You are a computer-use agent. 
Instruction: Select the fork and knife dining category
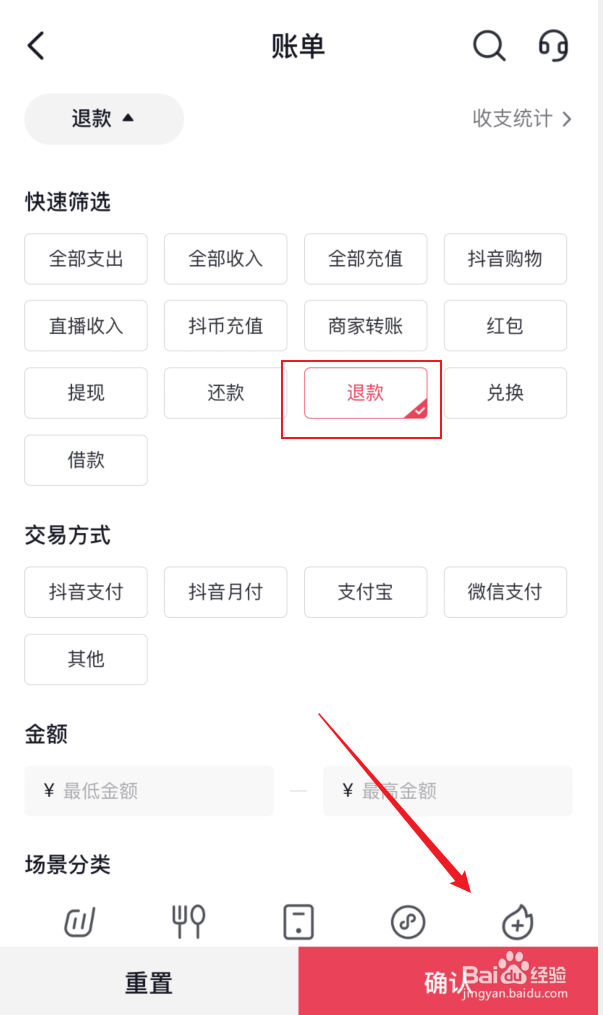pos(188,921)
